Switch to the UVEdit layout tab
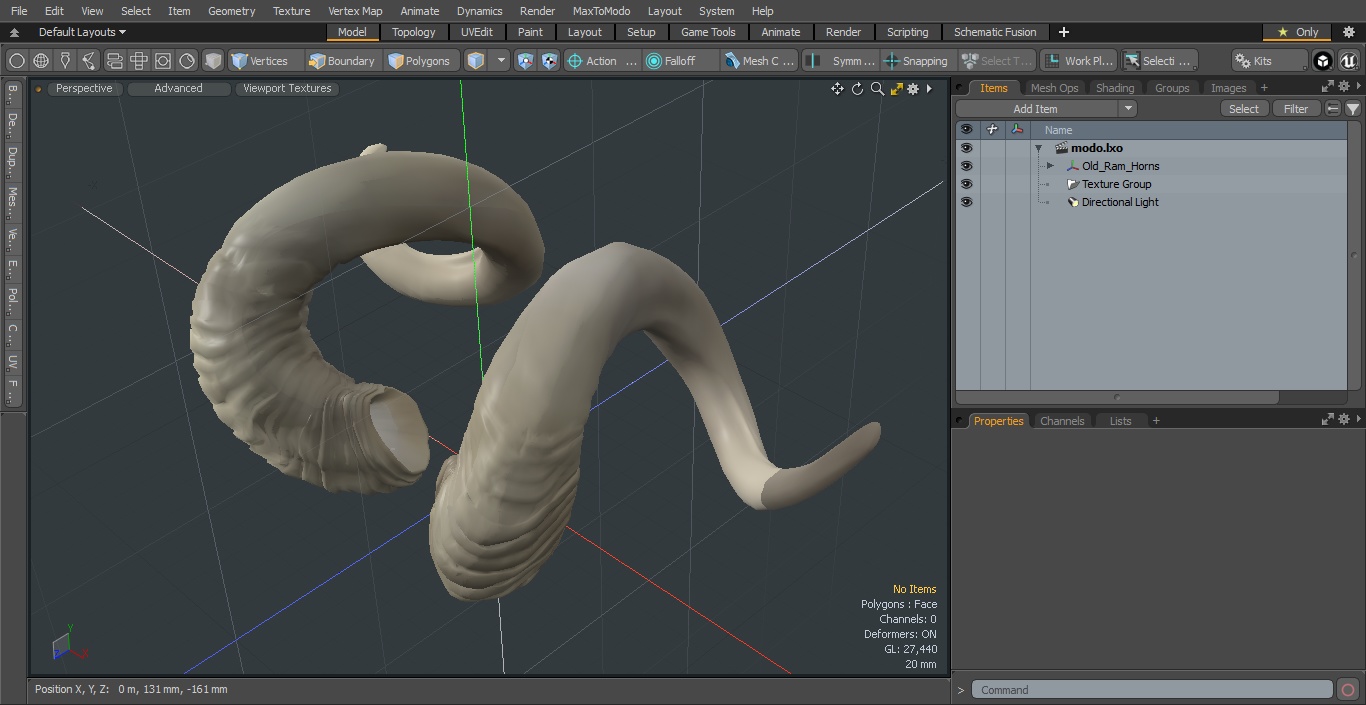 coord(477,32)
